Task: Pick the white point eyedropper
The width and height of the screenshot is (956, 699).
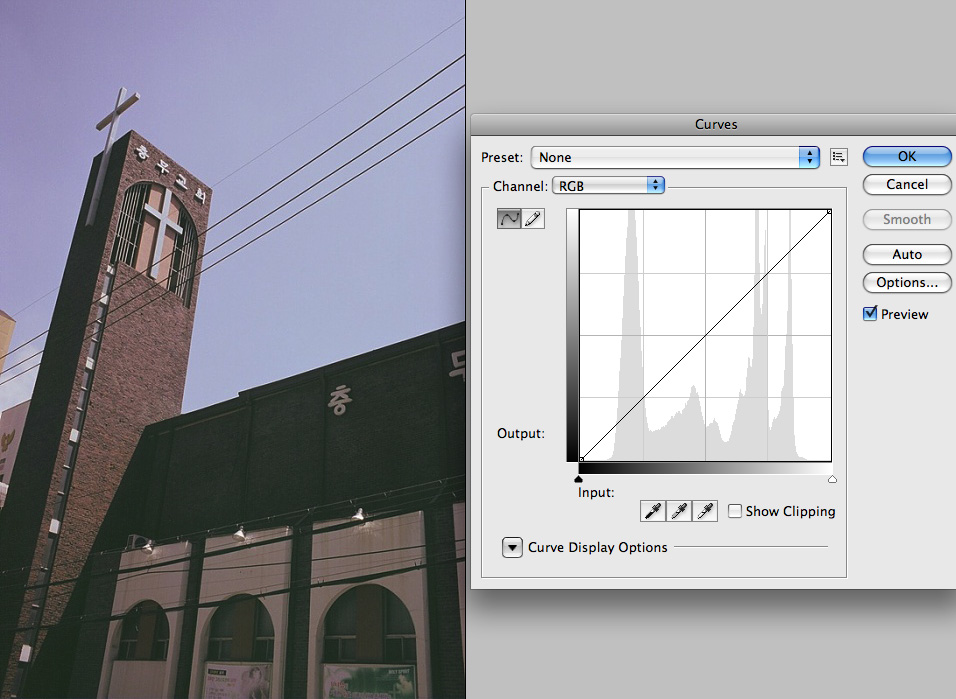Action: point(706,512)
